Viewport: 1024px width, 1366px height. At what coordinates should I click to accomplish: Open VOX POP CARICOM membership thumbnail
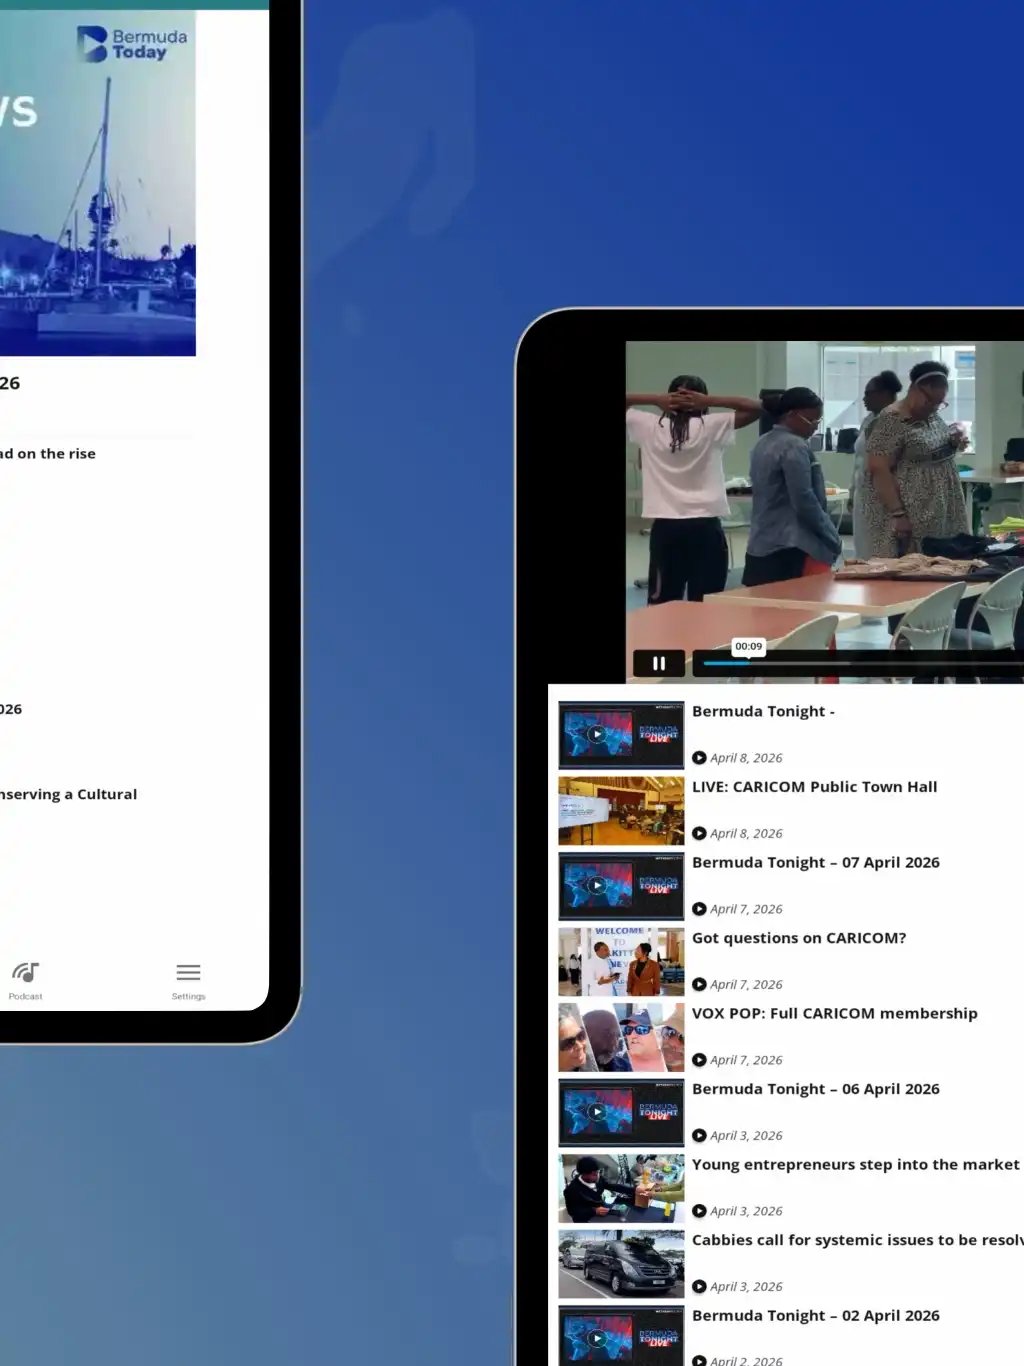click(621, 1037)
